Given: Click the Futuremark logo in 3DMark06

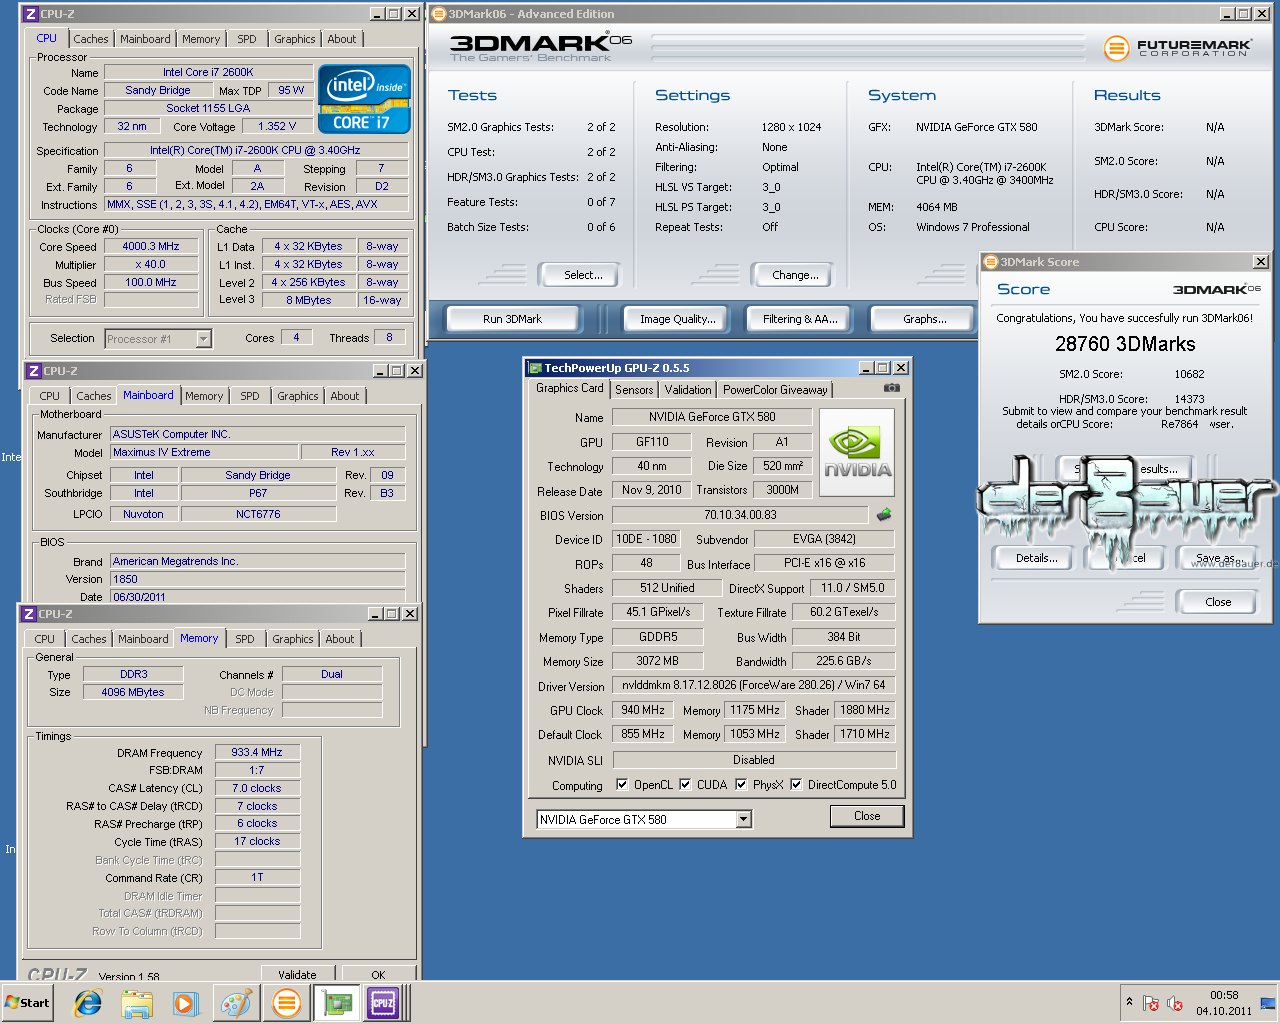Looking at the screenshot, I should click(x=1178, y=47).
